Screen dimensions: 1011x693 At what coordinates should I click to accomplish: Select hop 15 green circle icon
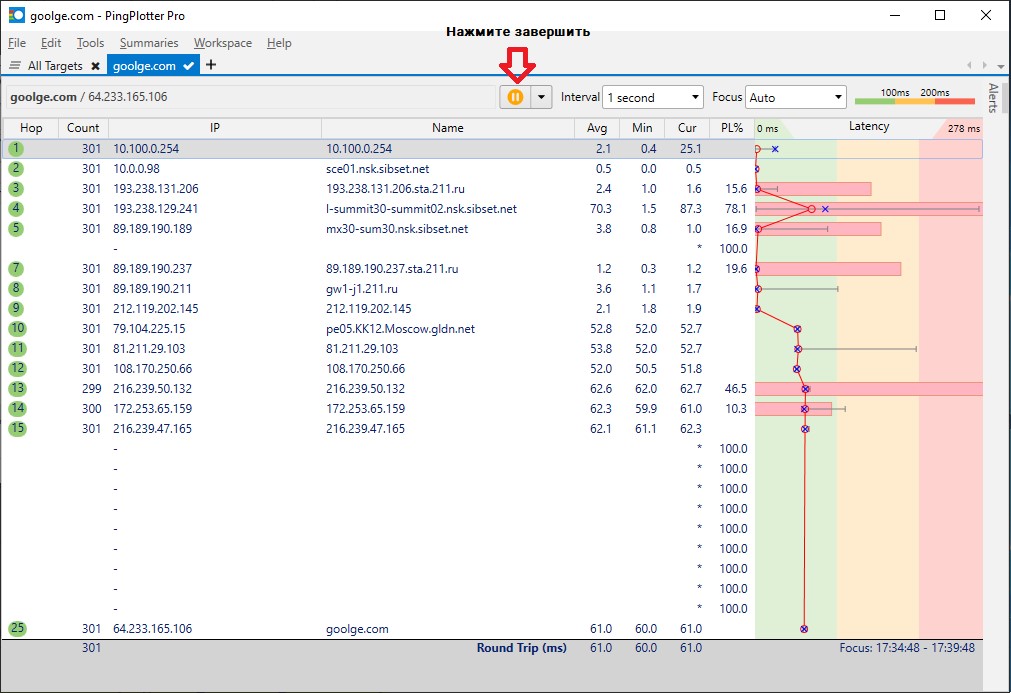point(17,429)
